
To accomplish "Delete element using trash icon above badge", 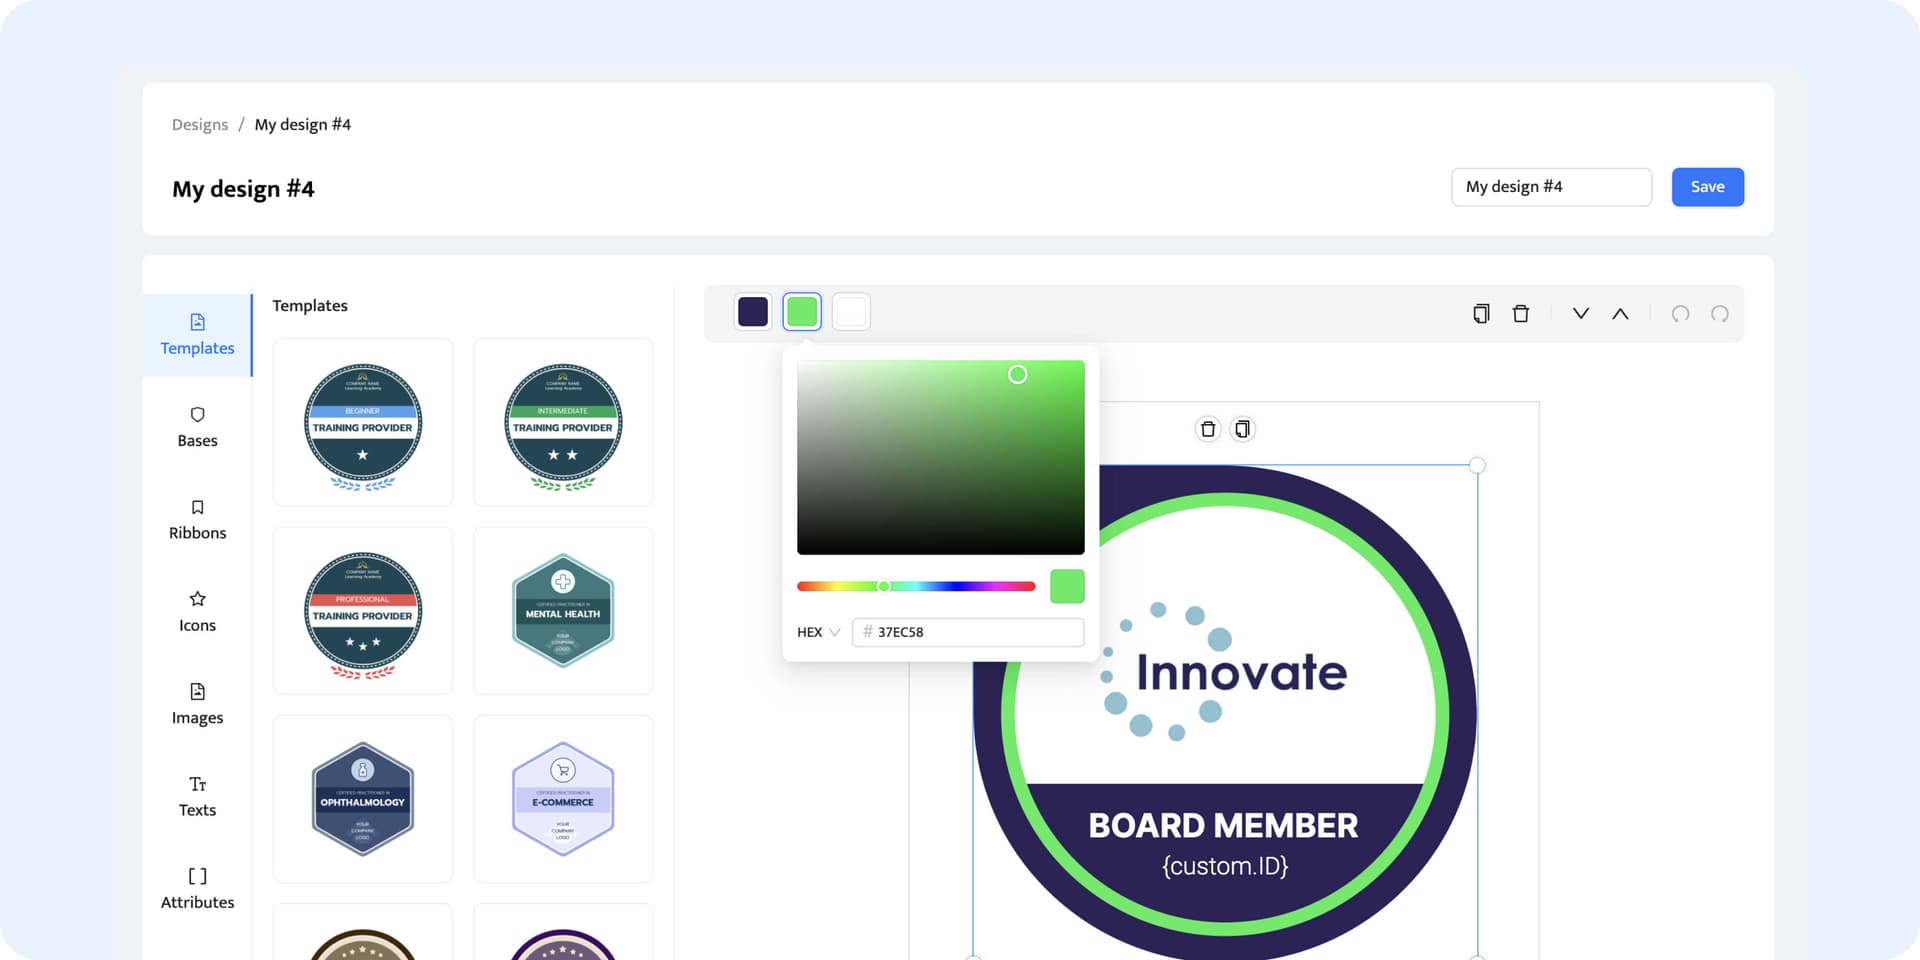I will (x=1208, y=429).
